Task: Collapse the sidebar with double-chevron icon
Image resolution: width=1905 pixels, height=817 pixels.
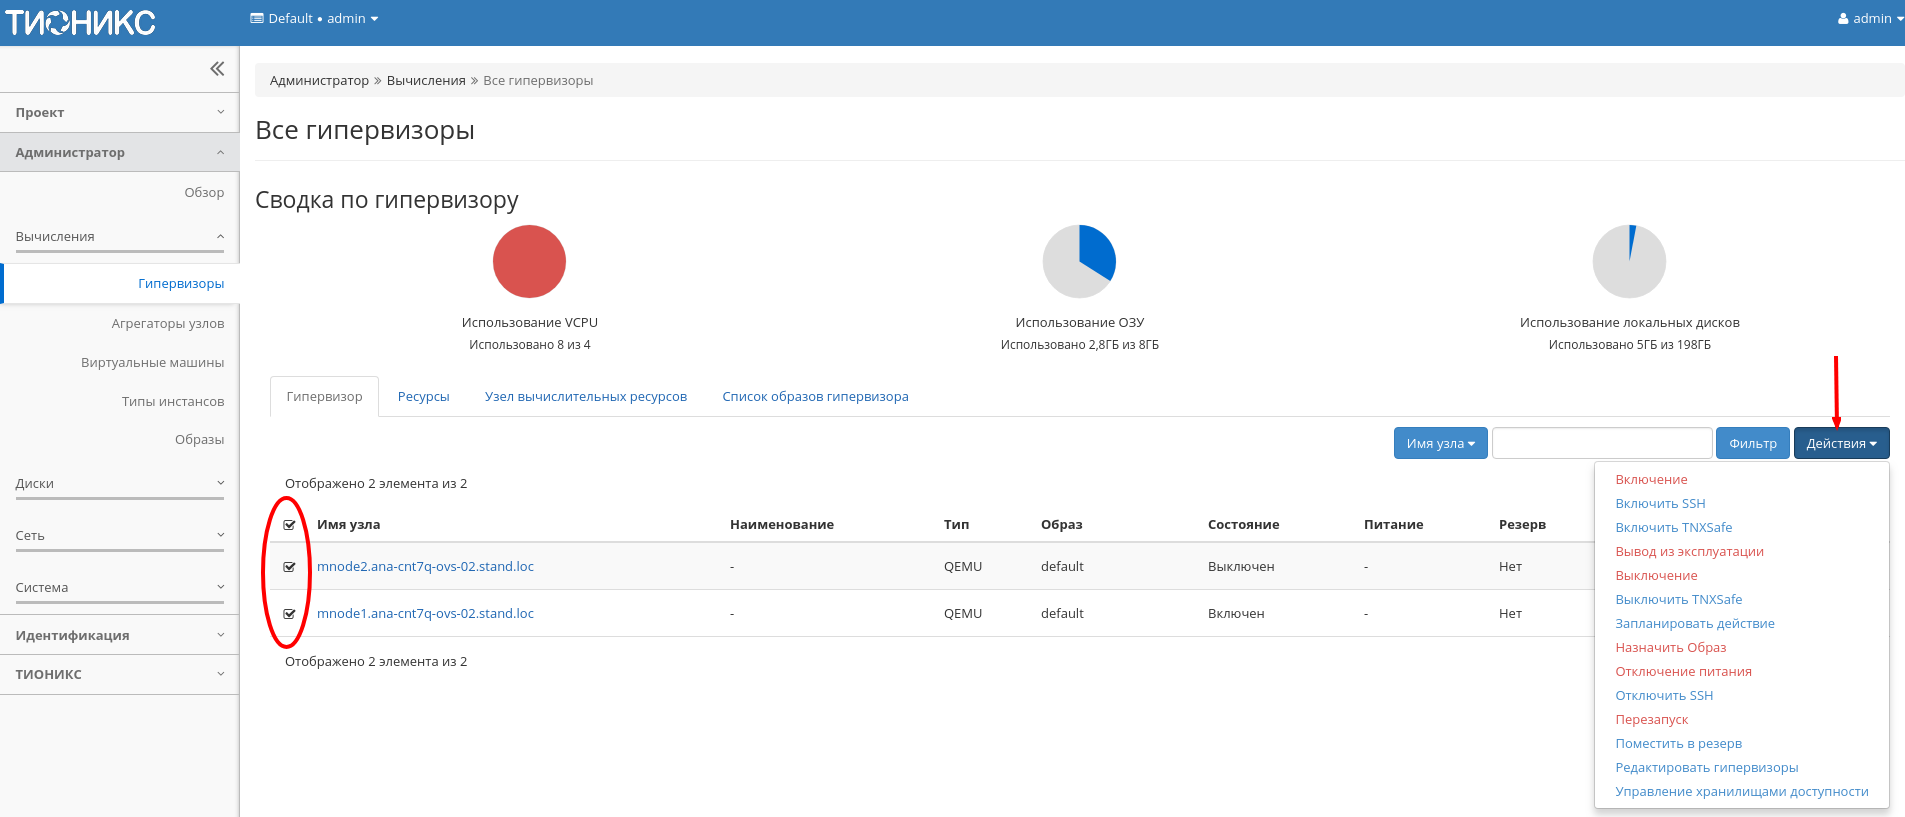Action: pos(217,69)
